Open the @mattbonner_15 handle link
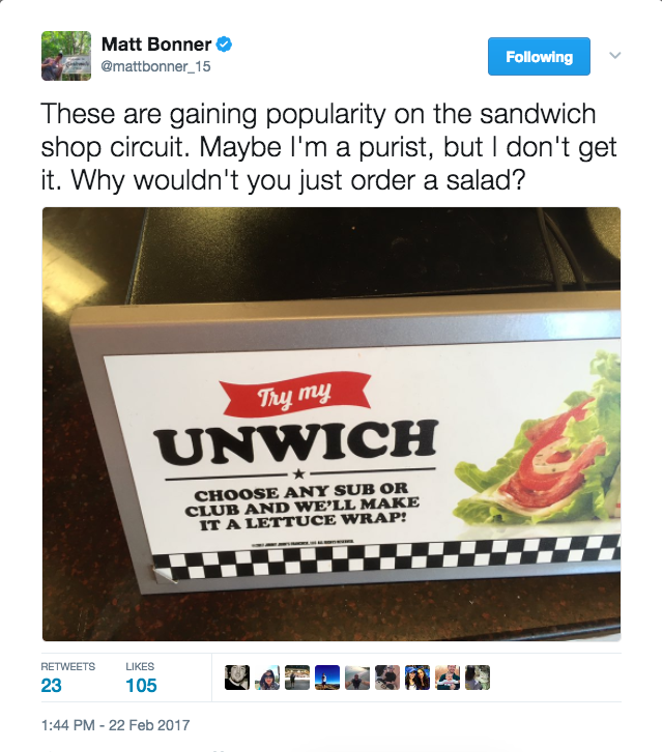 [156, 66]
